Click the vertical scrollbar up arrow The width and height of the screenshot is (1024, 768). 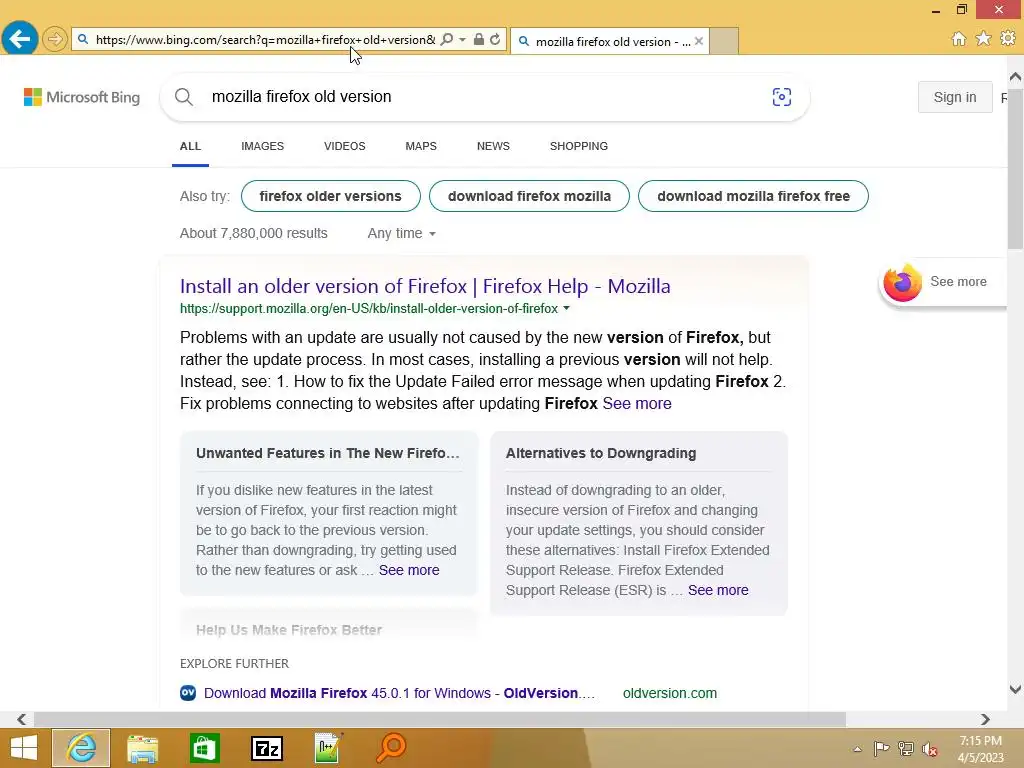pos(1015,76)
